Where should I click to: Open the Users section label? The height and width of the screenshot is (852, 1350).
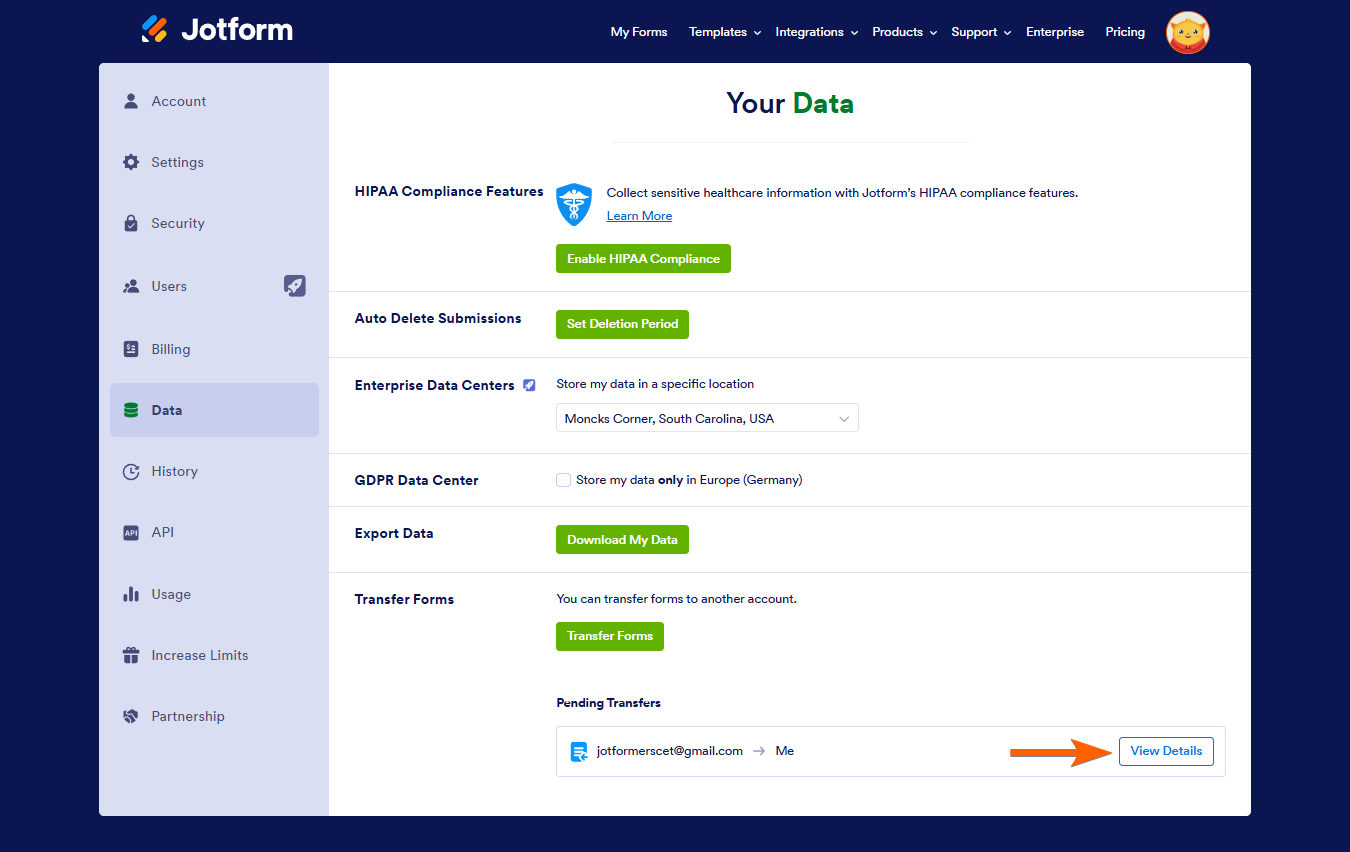(x=169, y=286)
